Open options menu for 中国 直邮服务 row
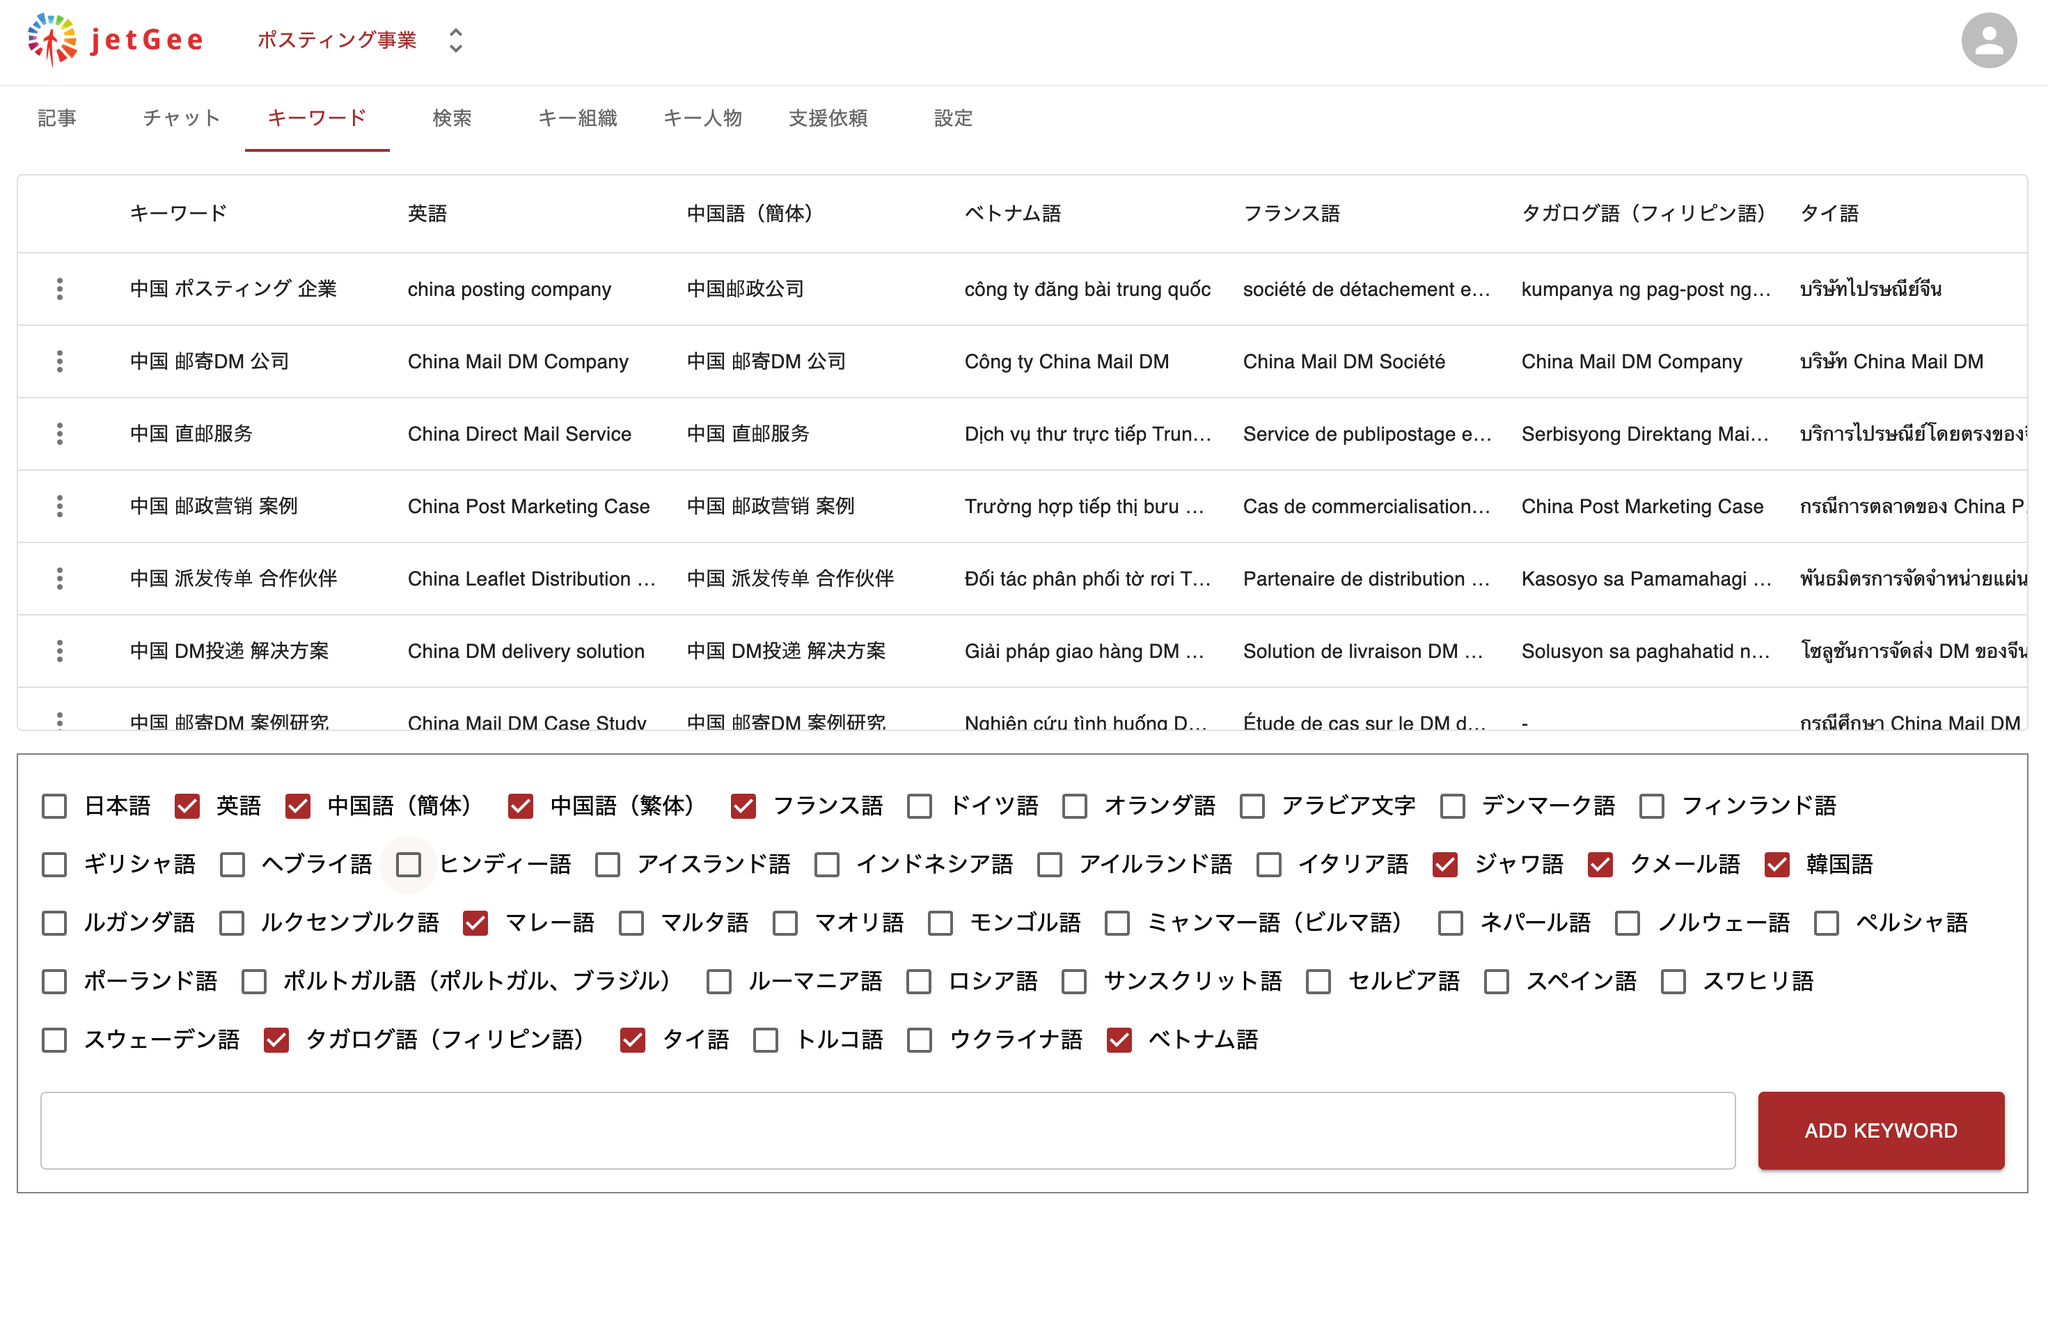The width and height of the screenshot is (2048, 1334). pos(60,434)
